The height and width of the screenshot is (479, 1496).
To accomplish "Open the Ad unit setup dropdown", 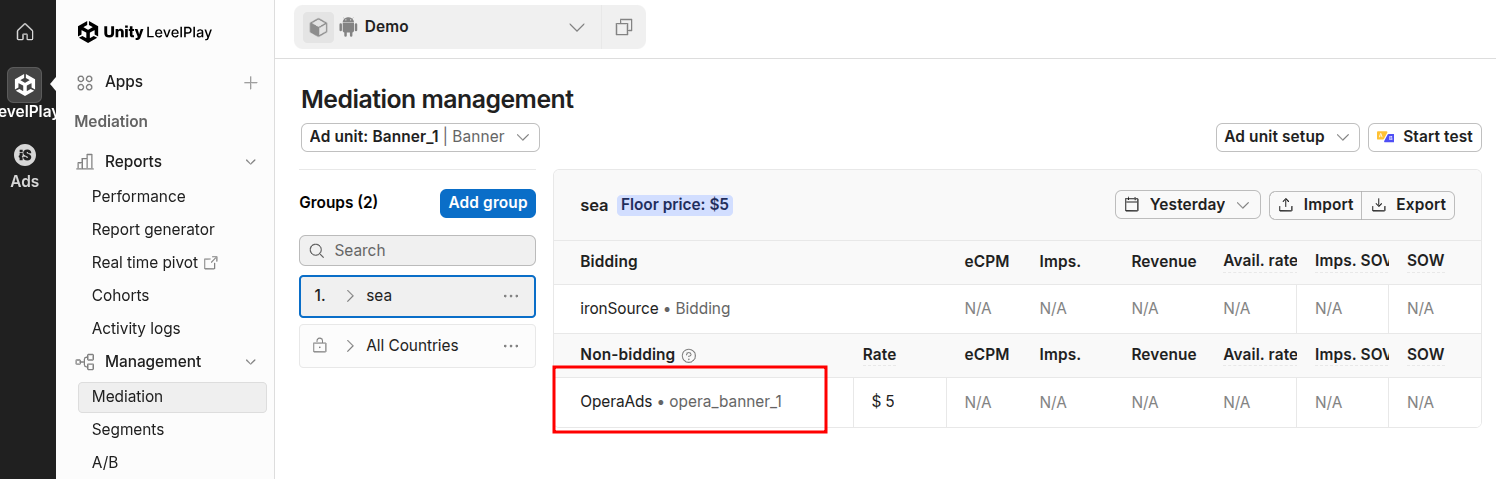I will [1288, 137].
